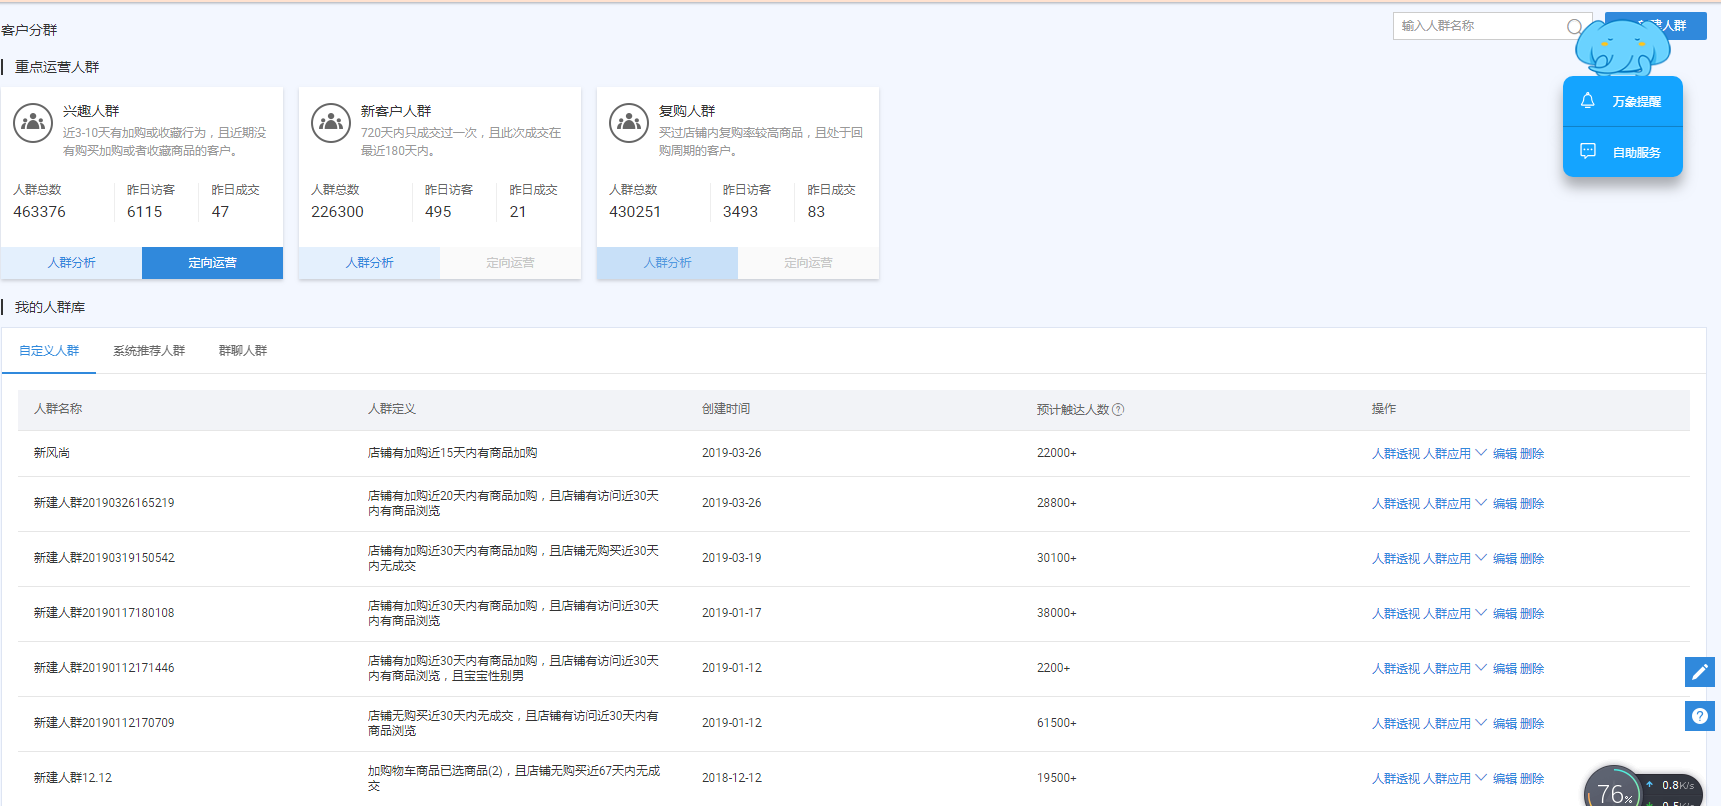Click 编辑 for 新风尚
The image size is (1721, 806).
click(1505, 454)
